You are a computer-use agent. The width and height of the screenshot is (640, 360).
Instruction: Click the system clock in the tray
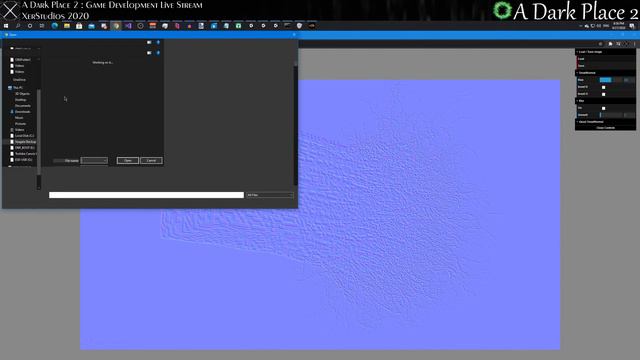coord(619,26)
